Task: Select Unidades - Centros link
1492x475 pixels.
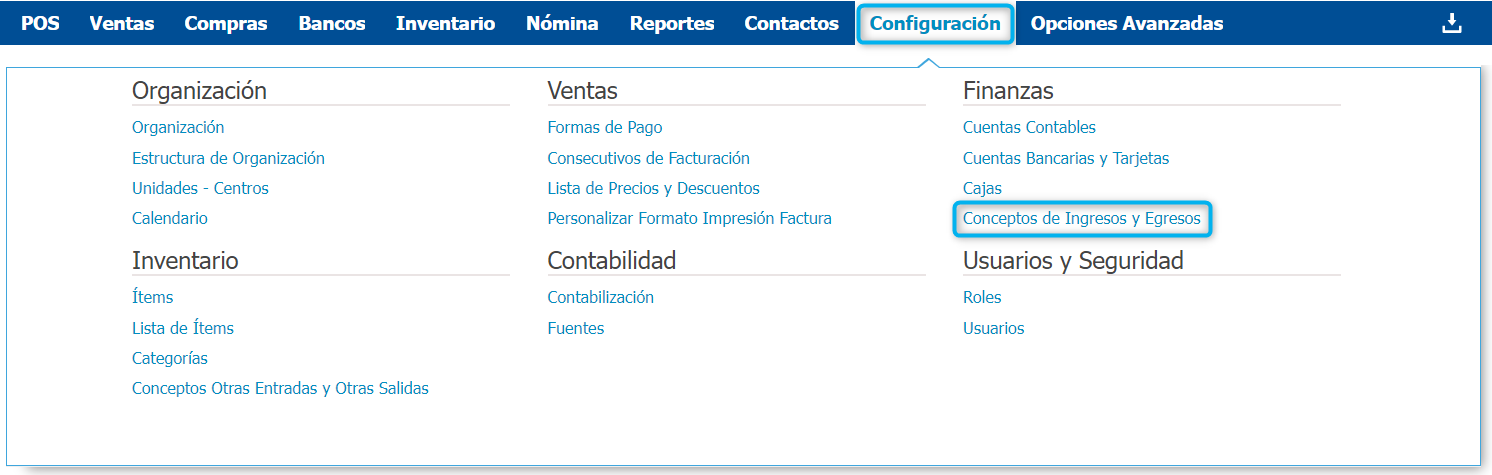Action: coord(200,188)
